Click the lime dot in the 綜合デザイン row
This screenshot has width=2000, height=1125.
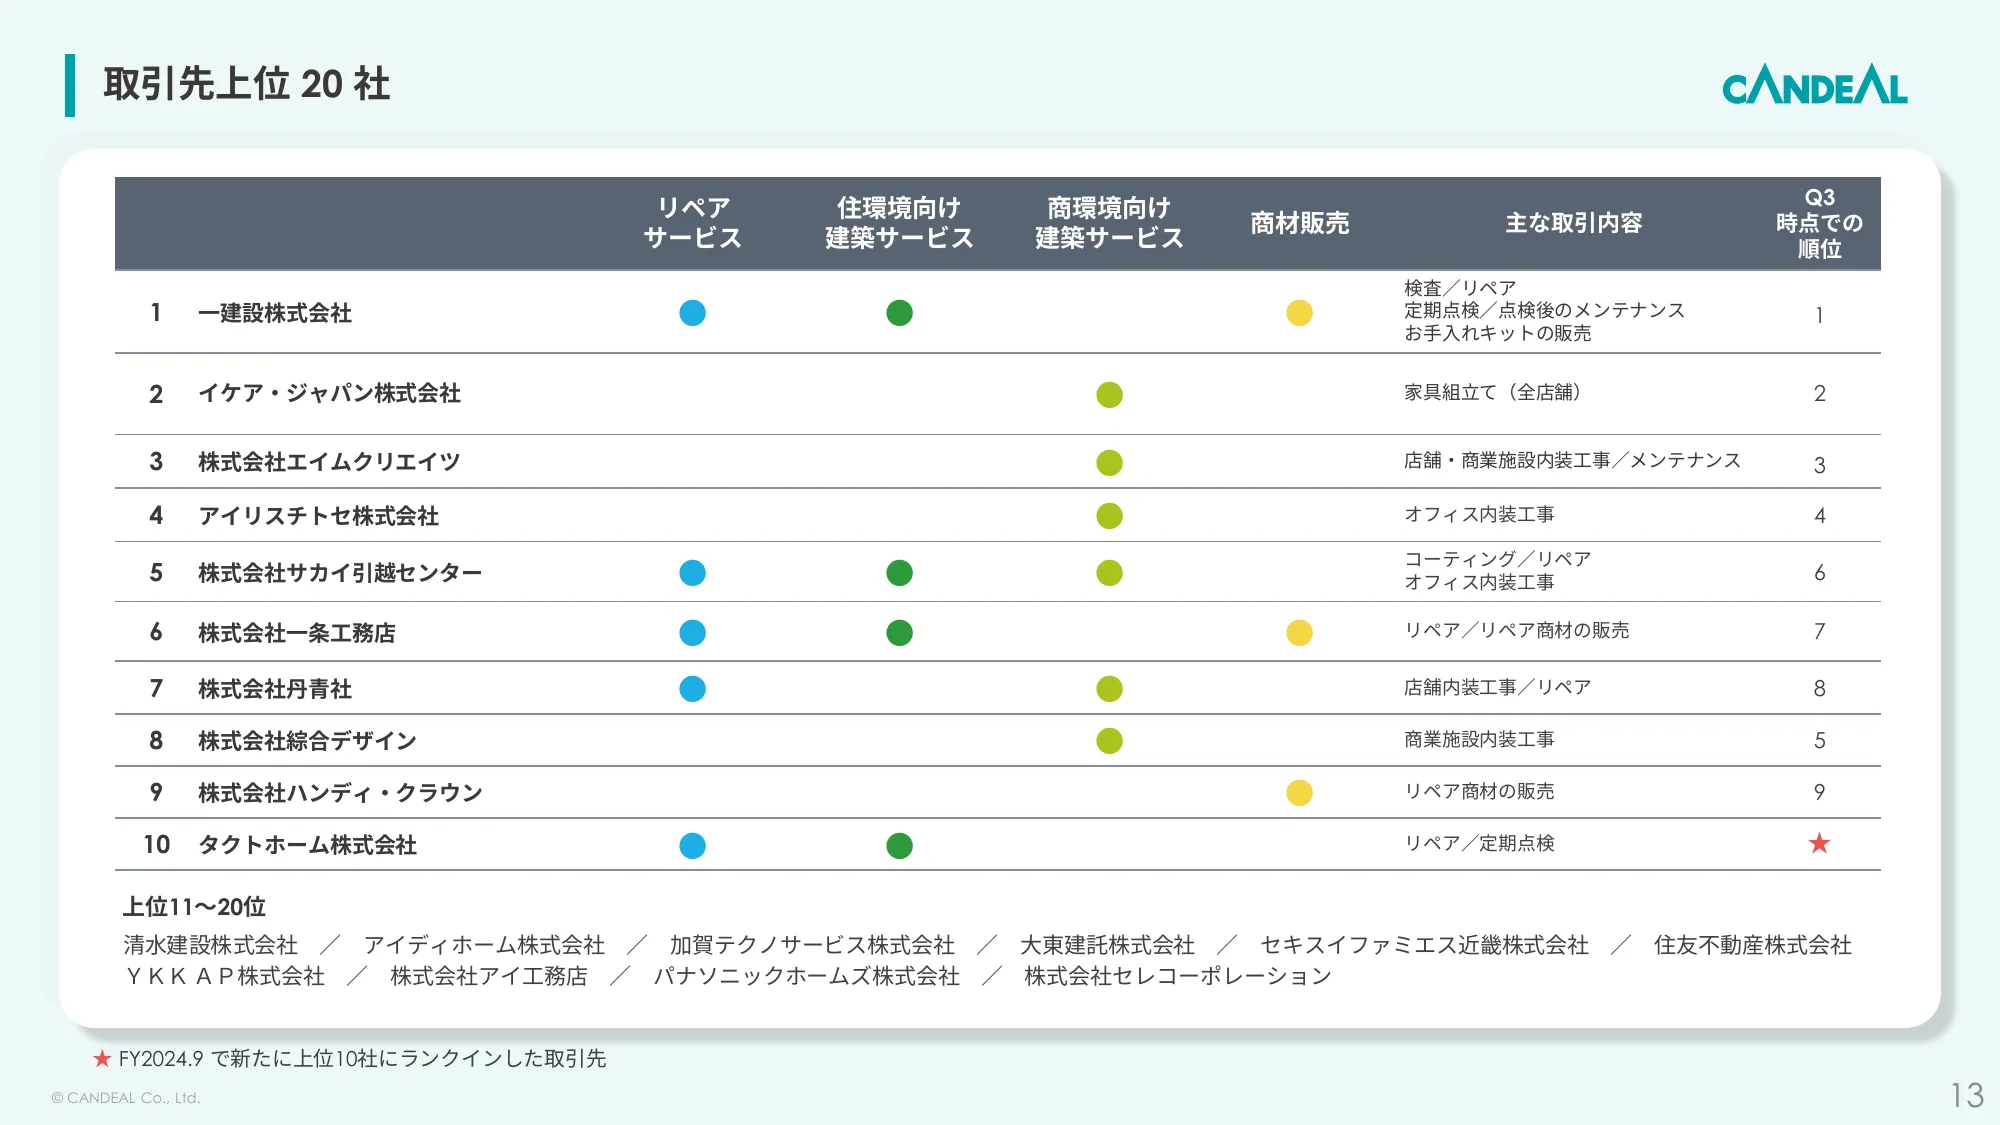click(1109, 741)
